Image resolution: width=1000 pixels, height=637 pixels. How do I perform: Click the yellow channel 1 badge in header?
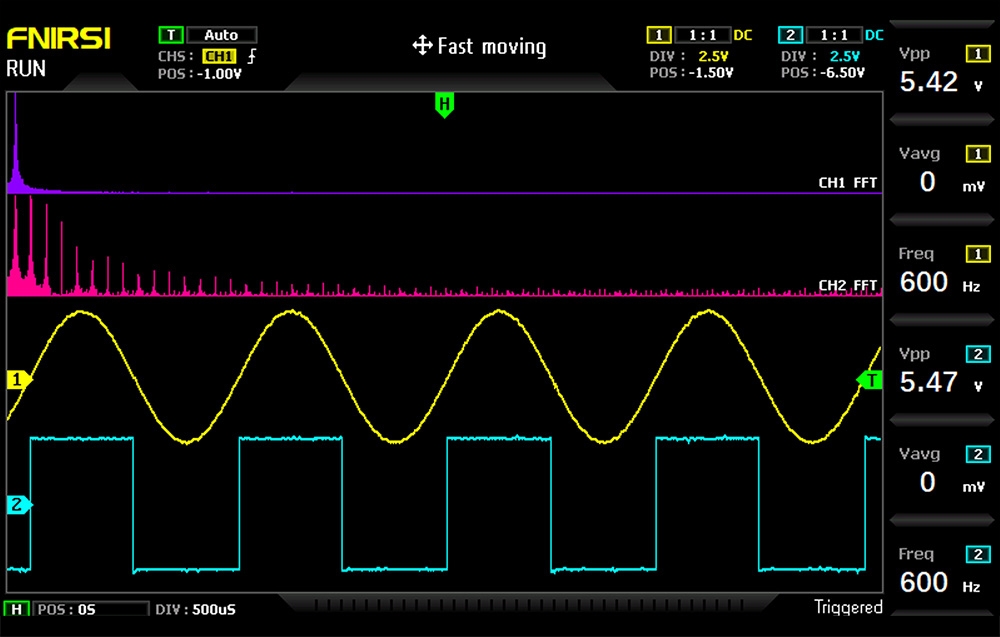pos(658,35)
